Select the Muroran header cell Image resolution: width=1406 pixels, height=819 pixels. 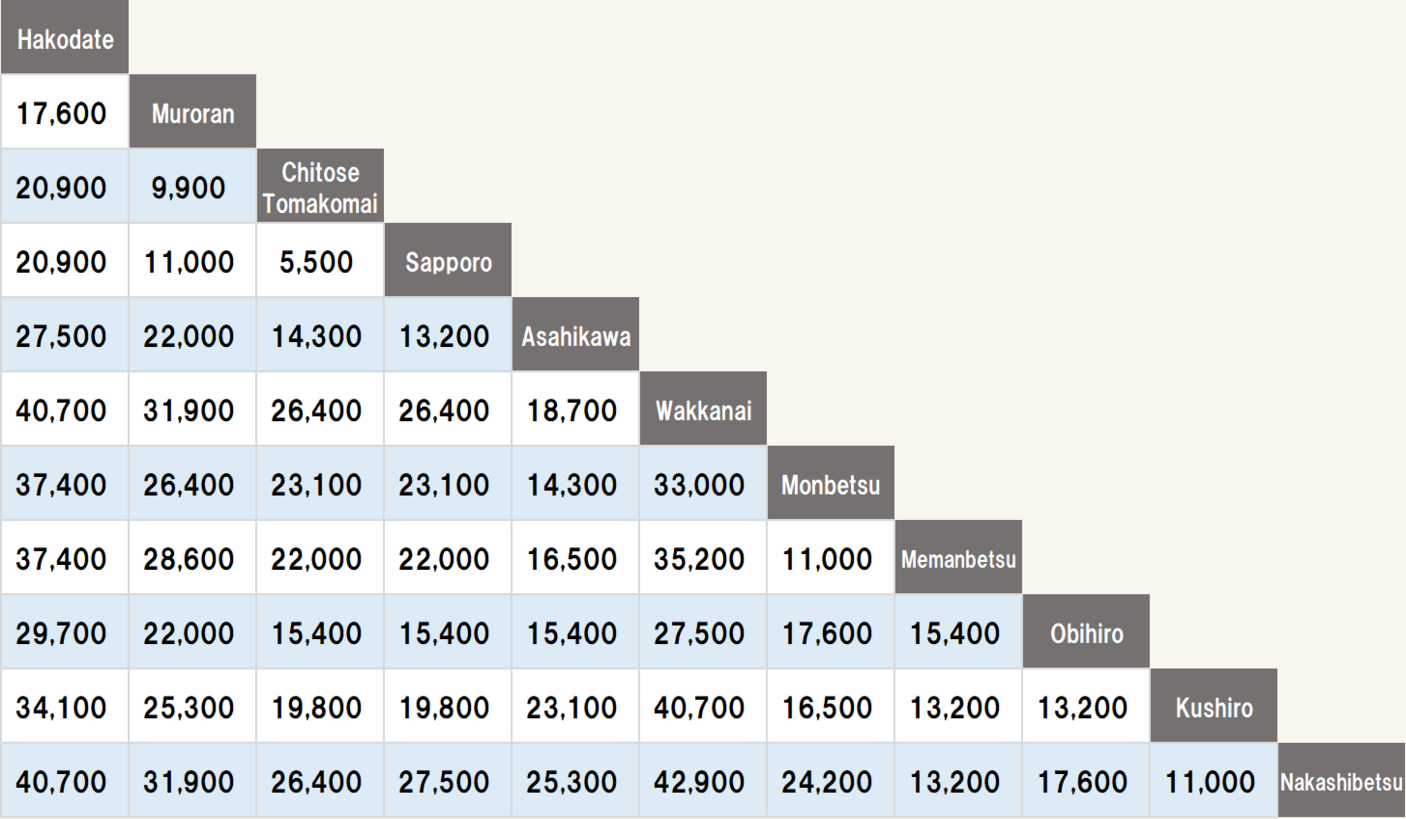[192, 113]
